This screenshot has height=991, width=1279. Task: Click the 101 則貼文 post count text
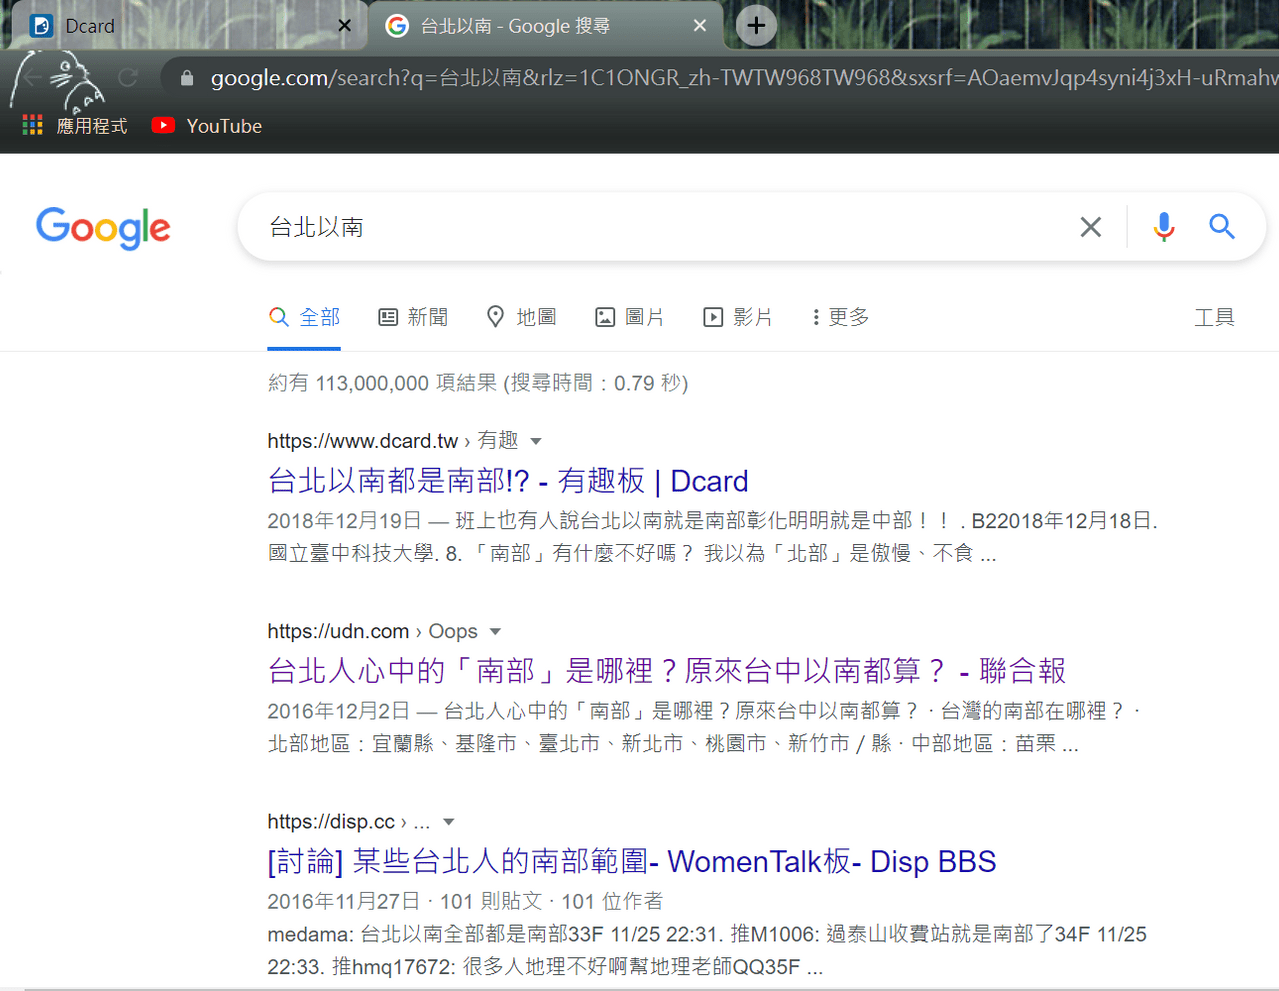coord(491,901)
